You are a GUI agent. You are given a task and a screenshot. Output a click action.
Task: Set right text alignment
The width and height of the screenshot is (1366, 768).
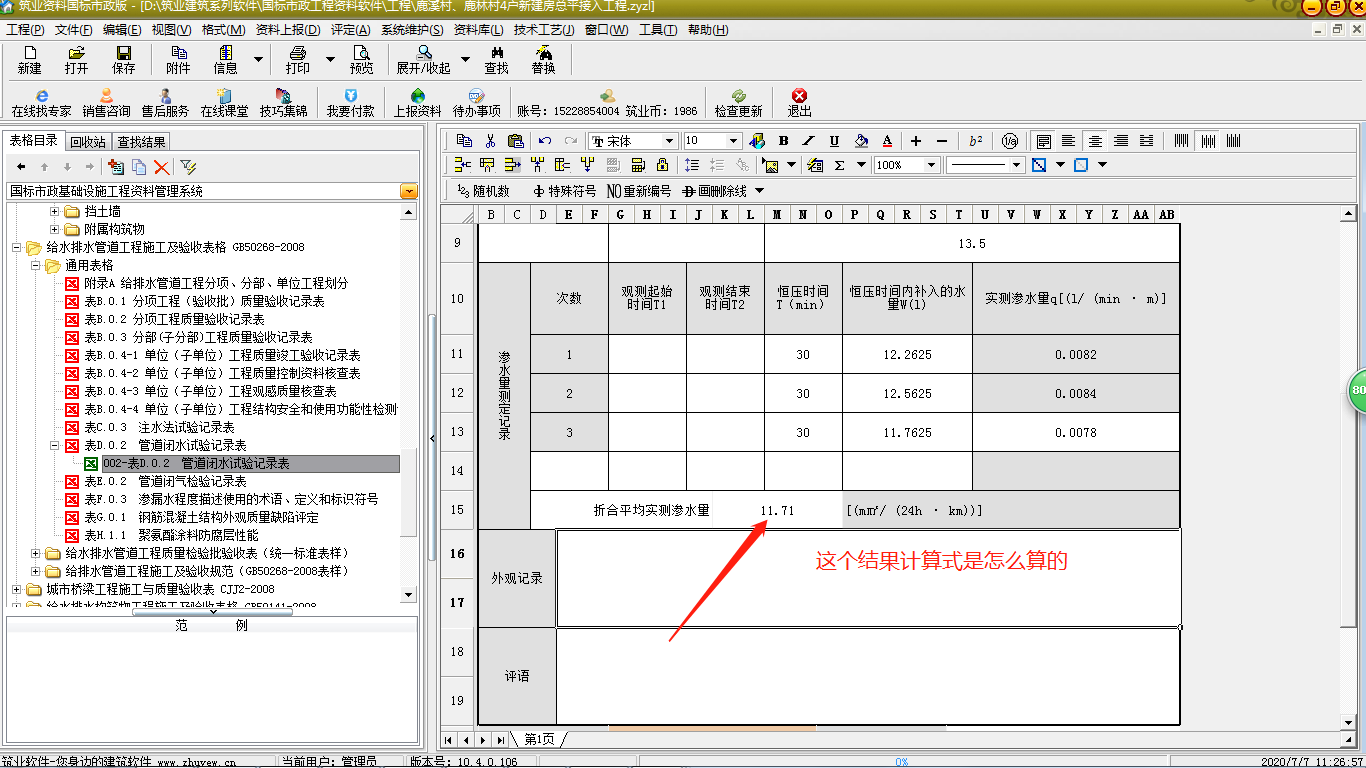coord(1121,141)
